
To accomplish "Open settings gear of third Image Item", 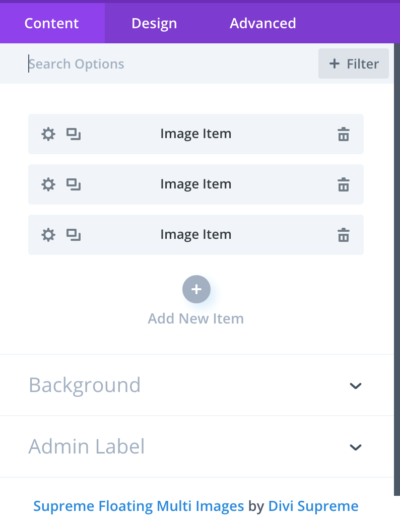I will coord(48,235).
